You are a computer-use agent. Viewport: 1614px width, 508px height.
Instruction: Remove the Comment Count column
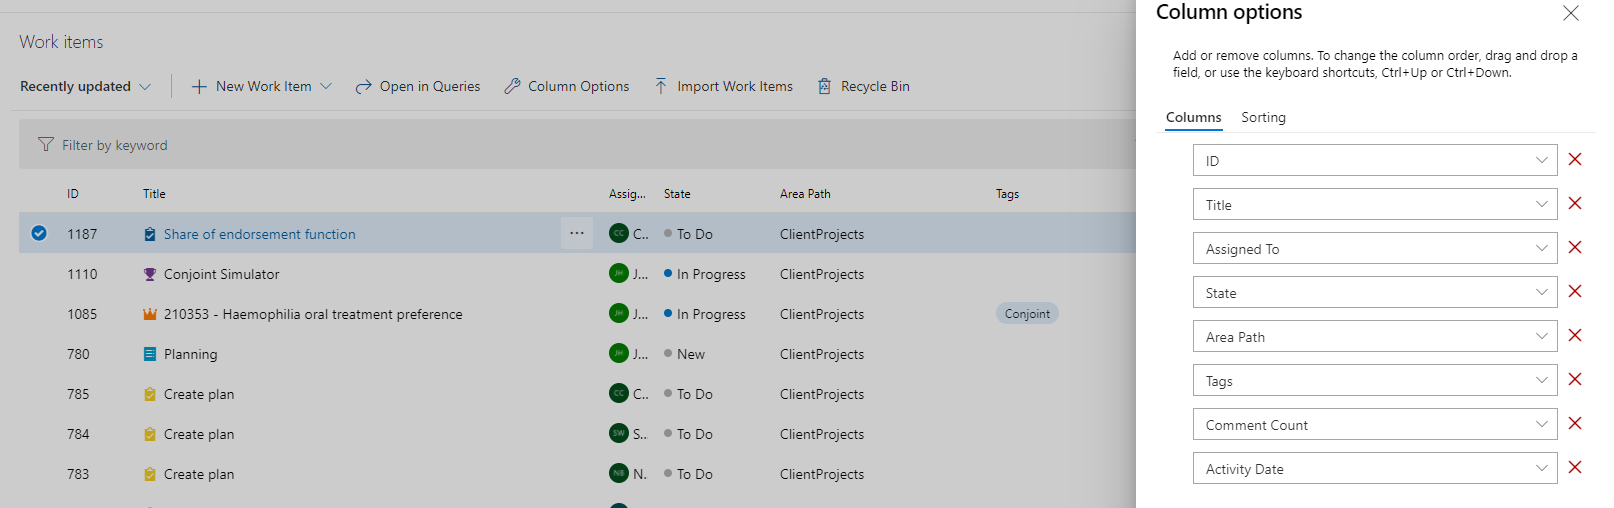point(1575,424)
